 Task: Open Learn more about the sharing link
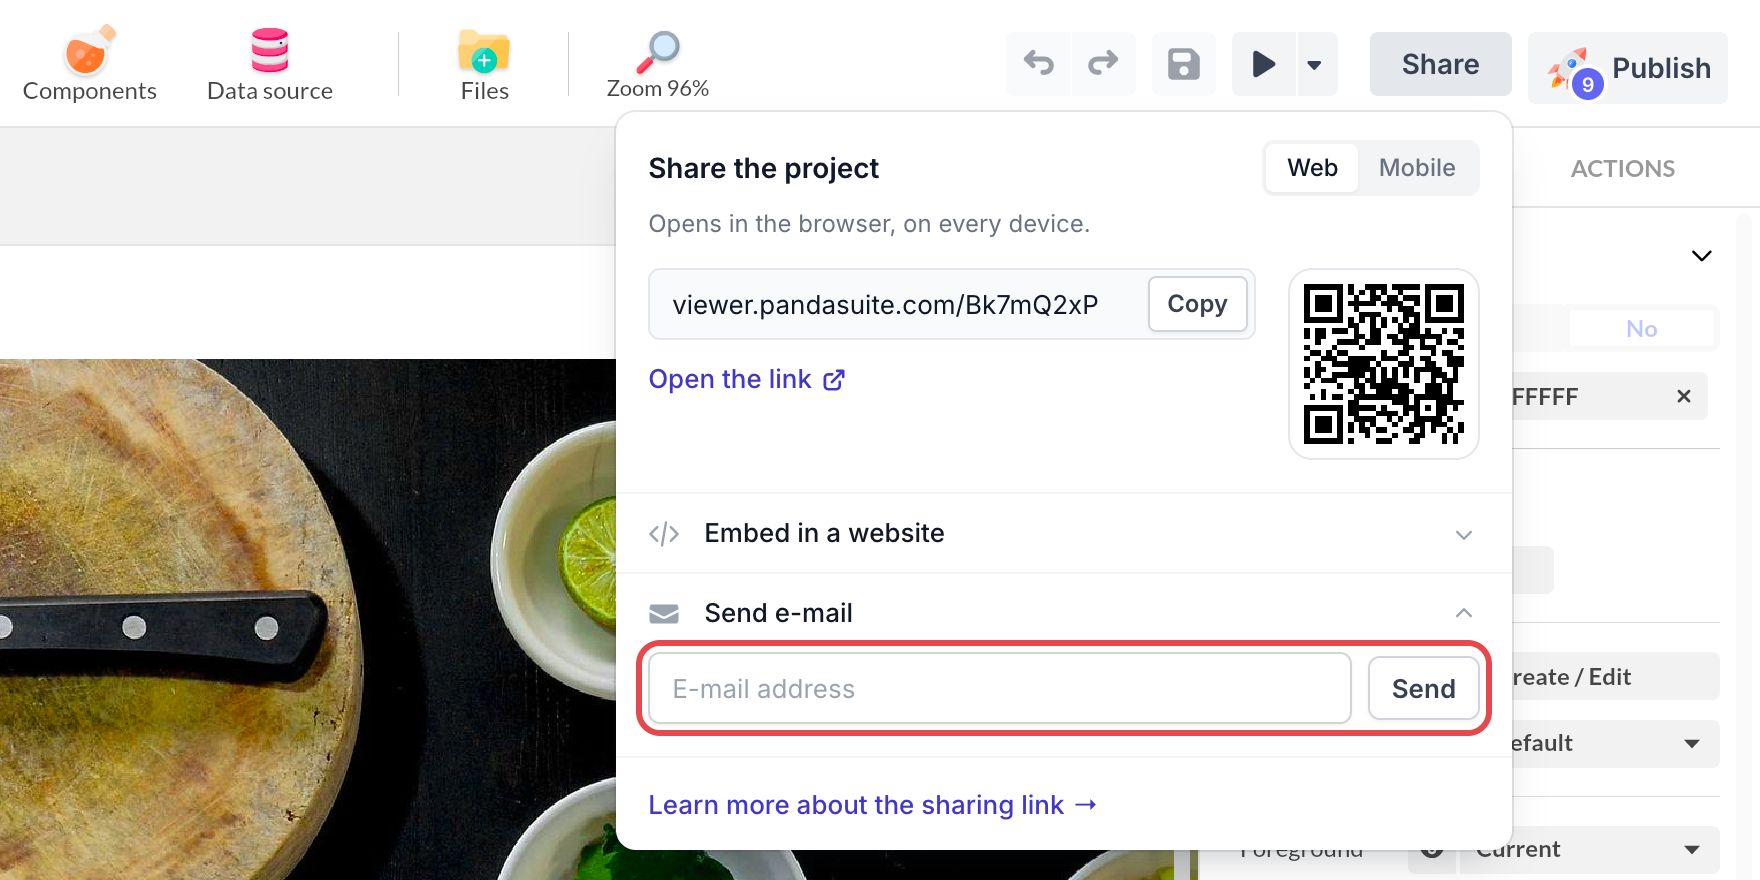[x=873, y=805]
